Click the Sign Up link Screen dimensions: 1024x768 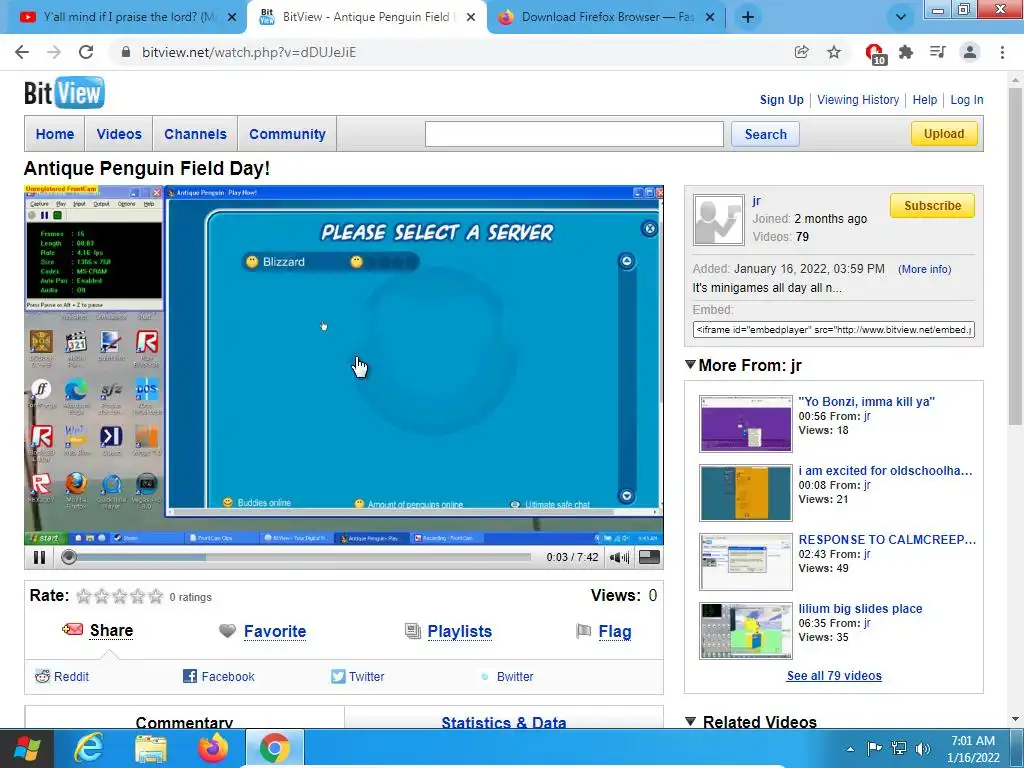(x=781, y=99)
